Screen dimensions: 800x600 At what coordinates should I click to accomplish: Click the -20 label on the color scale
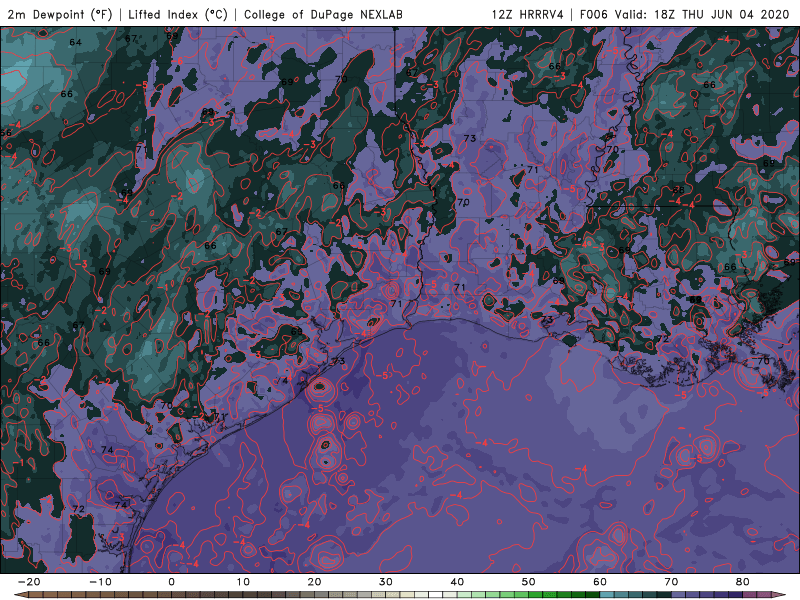tap(29, 582)
